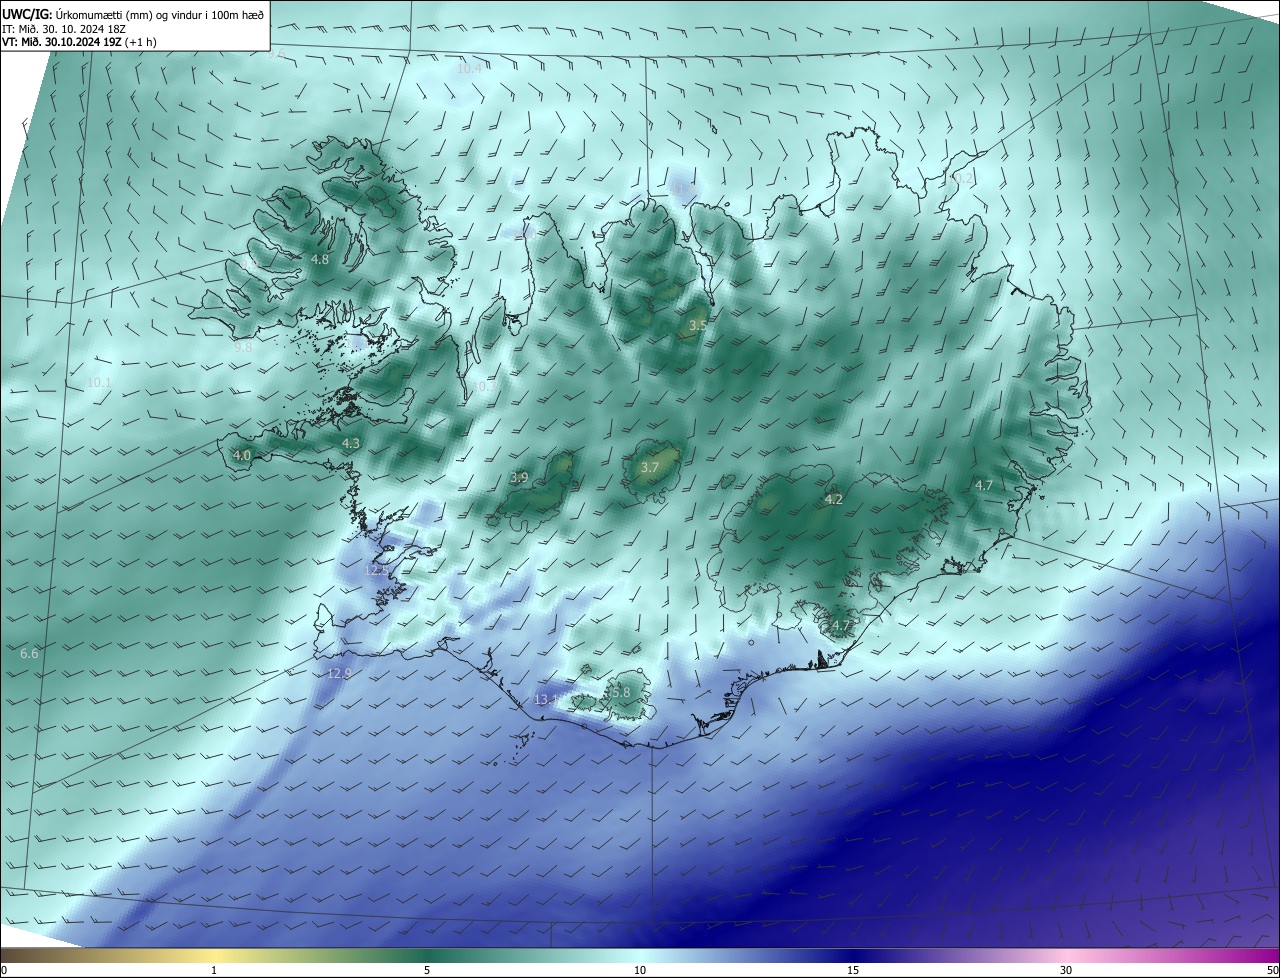
Task: Click the 10.4 value north of Iceland
Action: click(469, 69)
